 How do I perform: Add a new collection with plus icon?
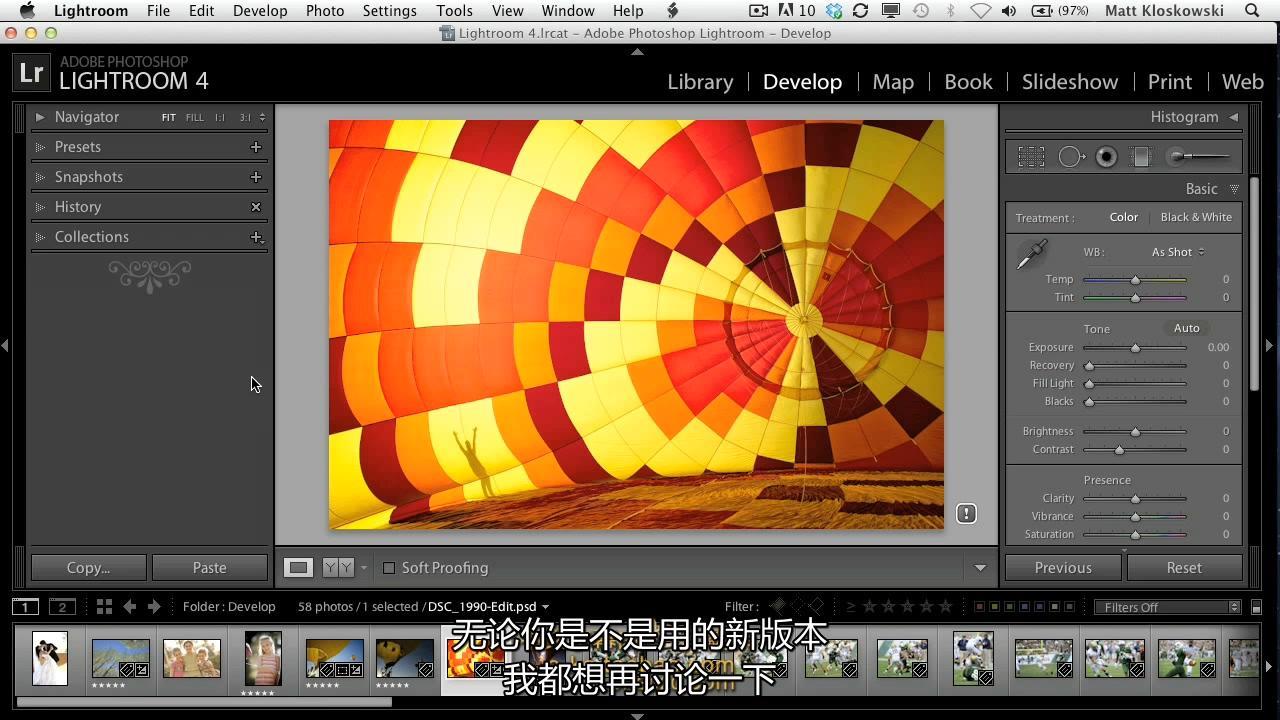[x=256, y=237]
